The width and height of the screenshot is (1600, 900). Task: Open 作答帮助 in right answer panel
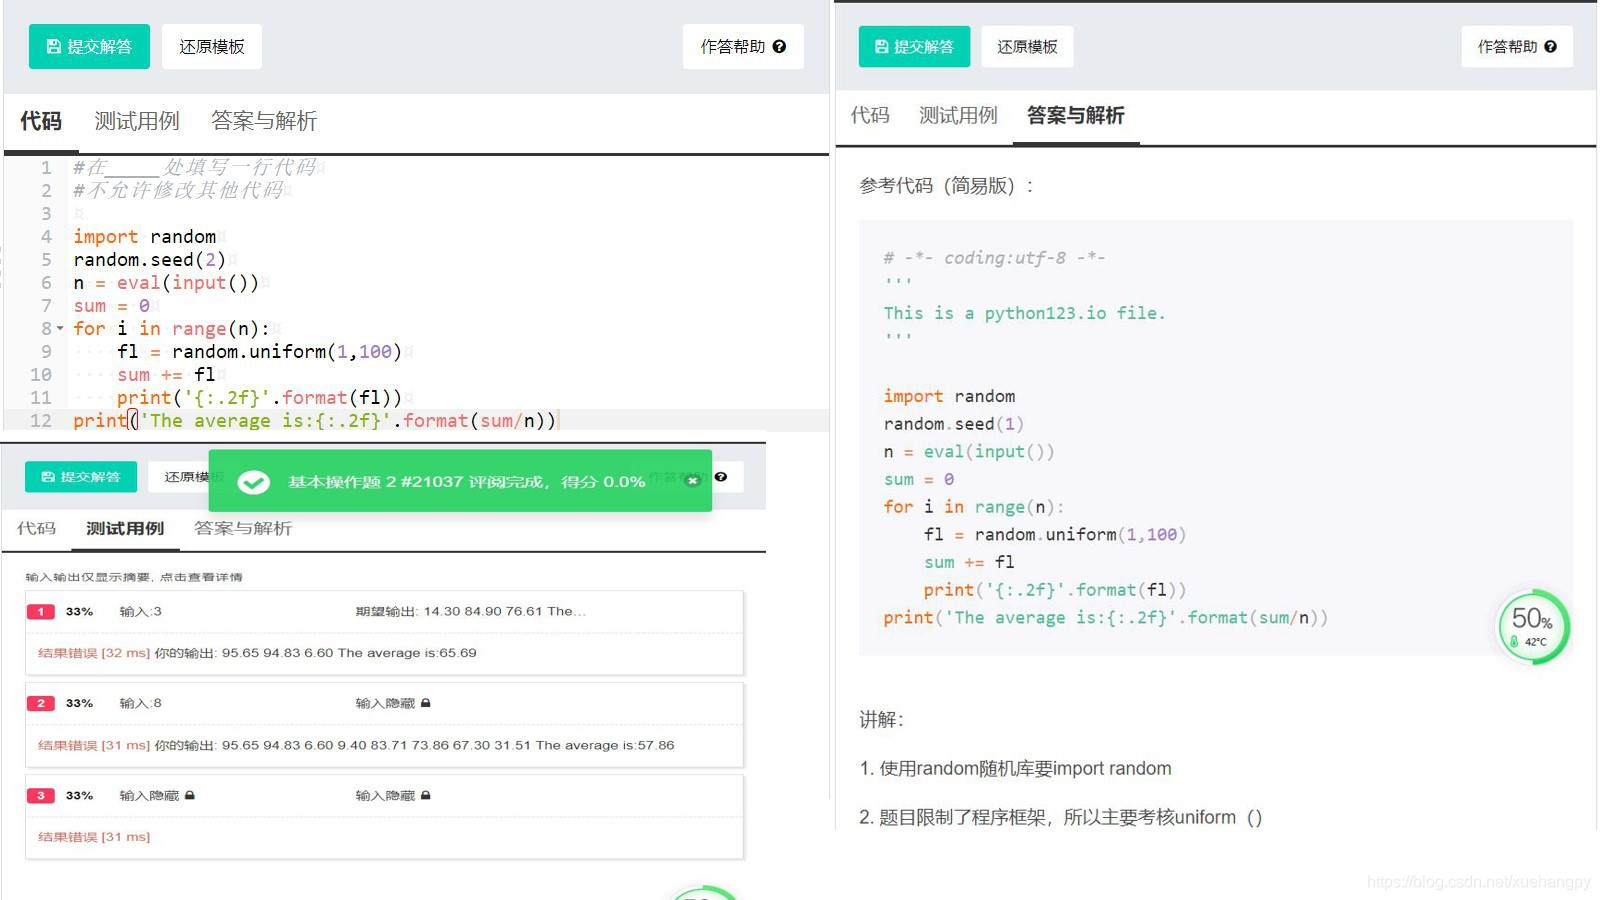(1517, 47)
